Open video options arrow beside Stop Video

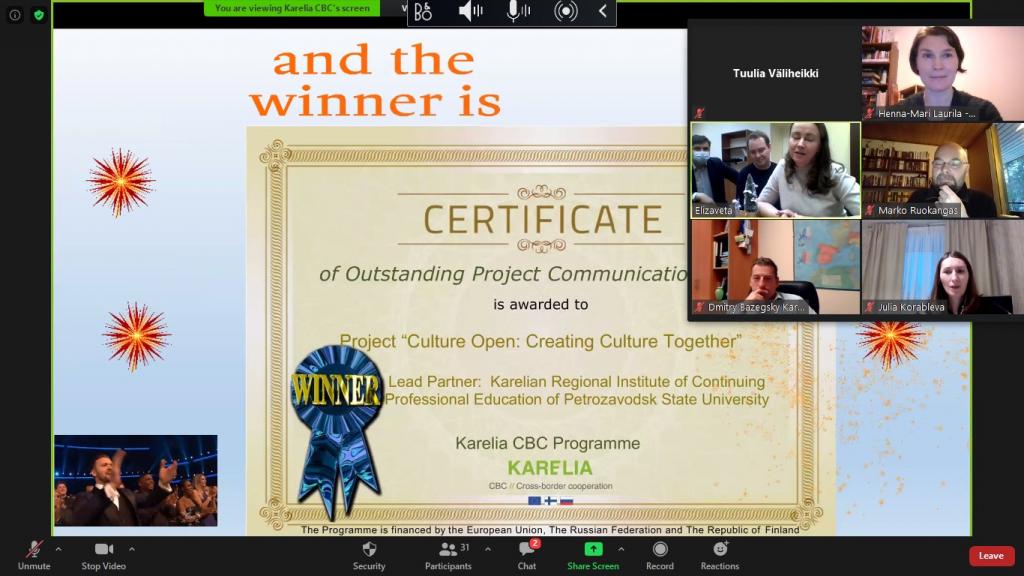(132, 549)
